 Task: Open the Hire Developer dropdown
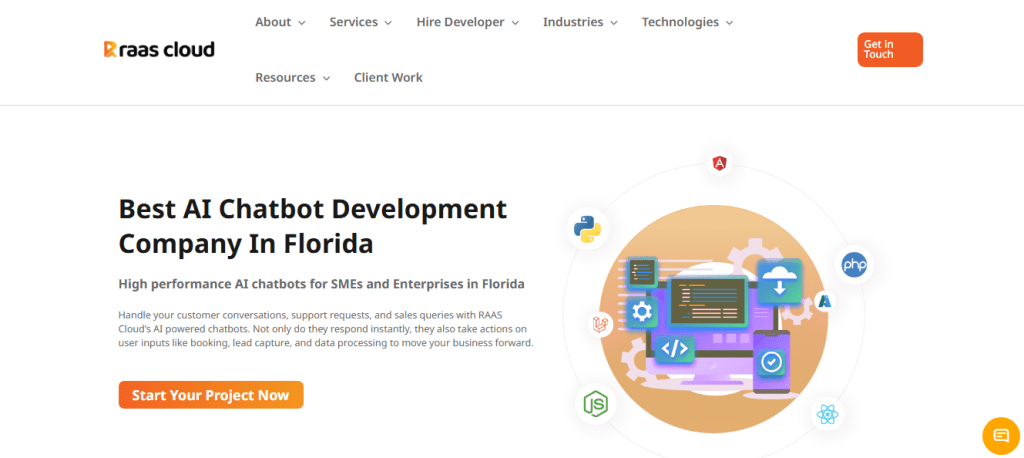(x=468, y=22)
